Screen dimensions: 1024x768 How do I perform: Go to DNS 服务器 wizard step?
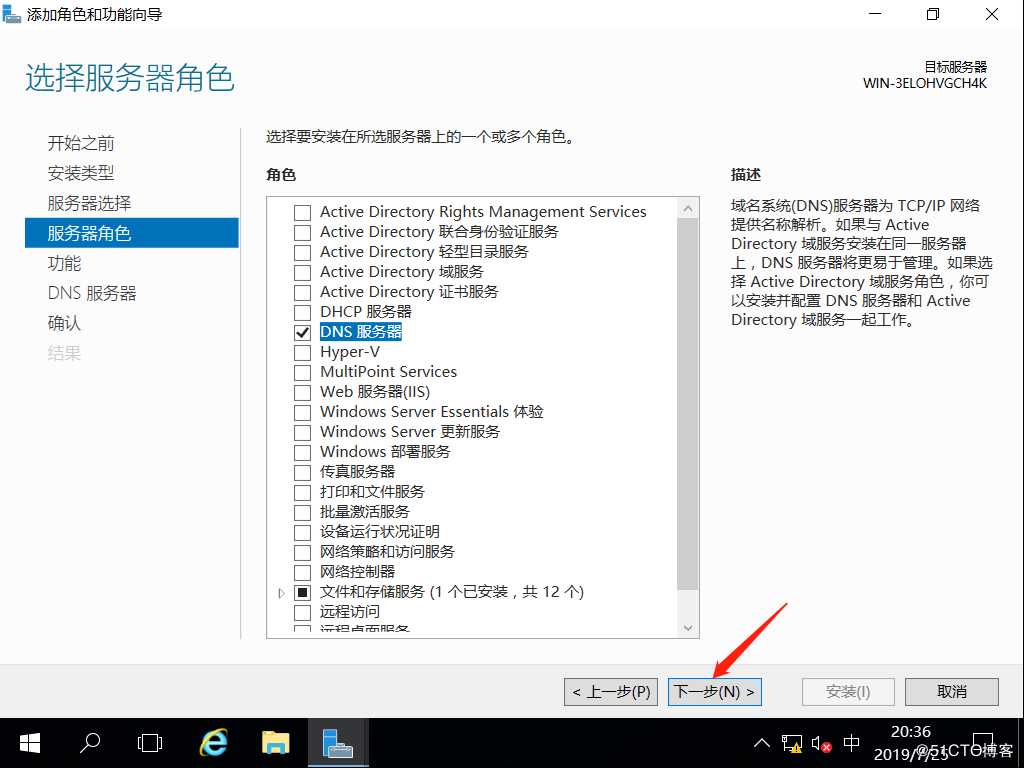92,293
